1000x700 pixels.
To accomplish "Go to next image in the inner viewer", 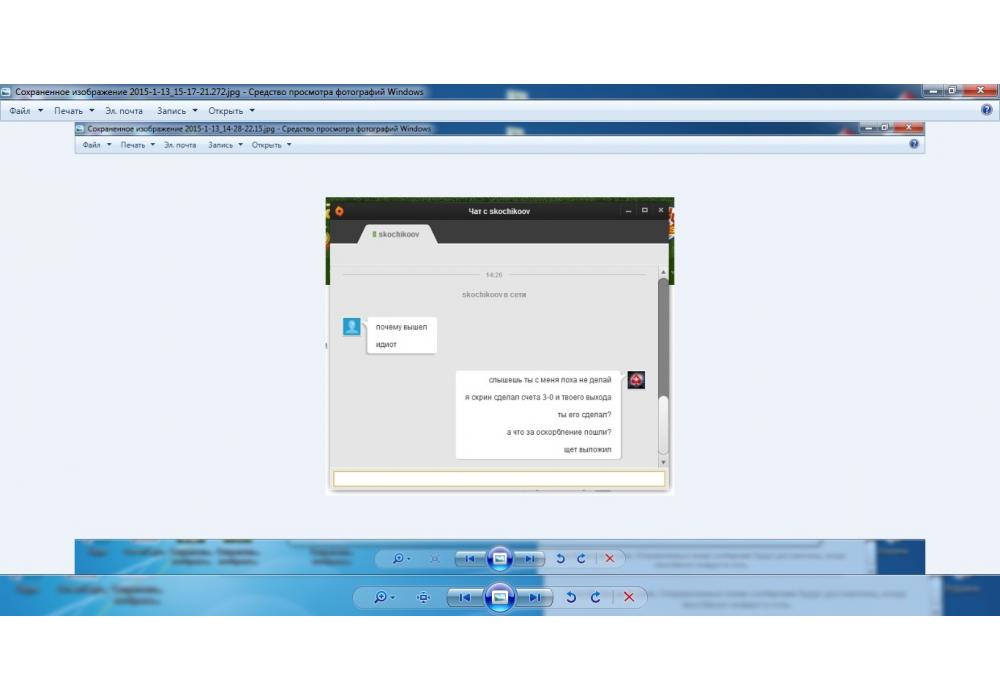I will click(x=529, y=559).
